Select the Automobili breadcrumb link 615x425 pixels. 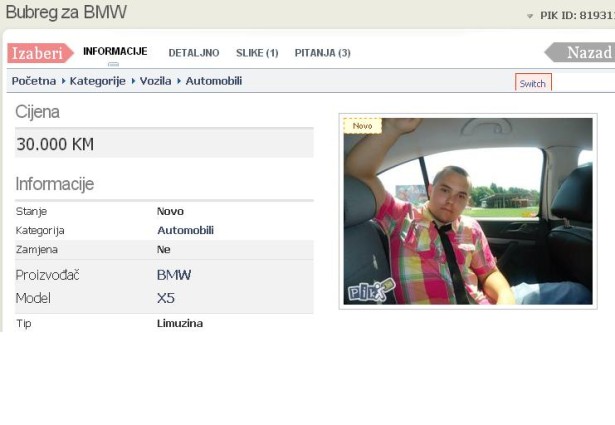pyautogui.click(x=214, y=81)
